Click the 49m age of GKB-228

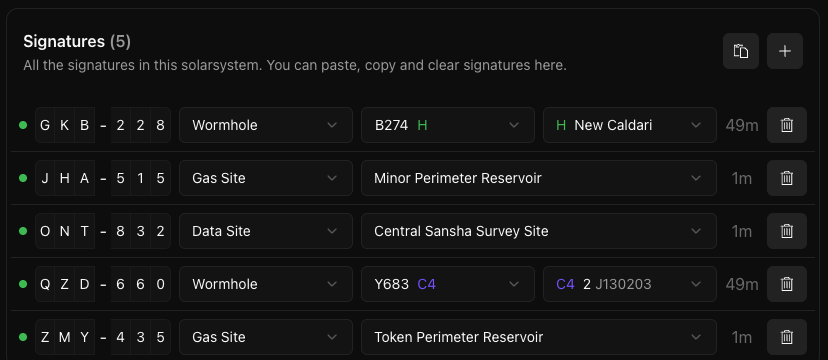(x=742, y=126)
